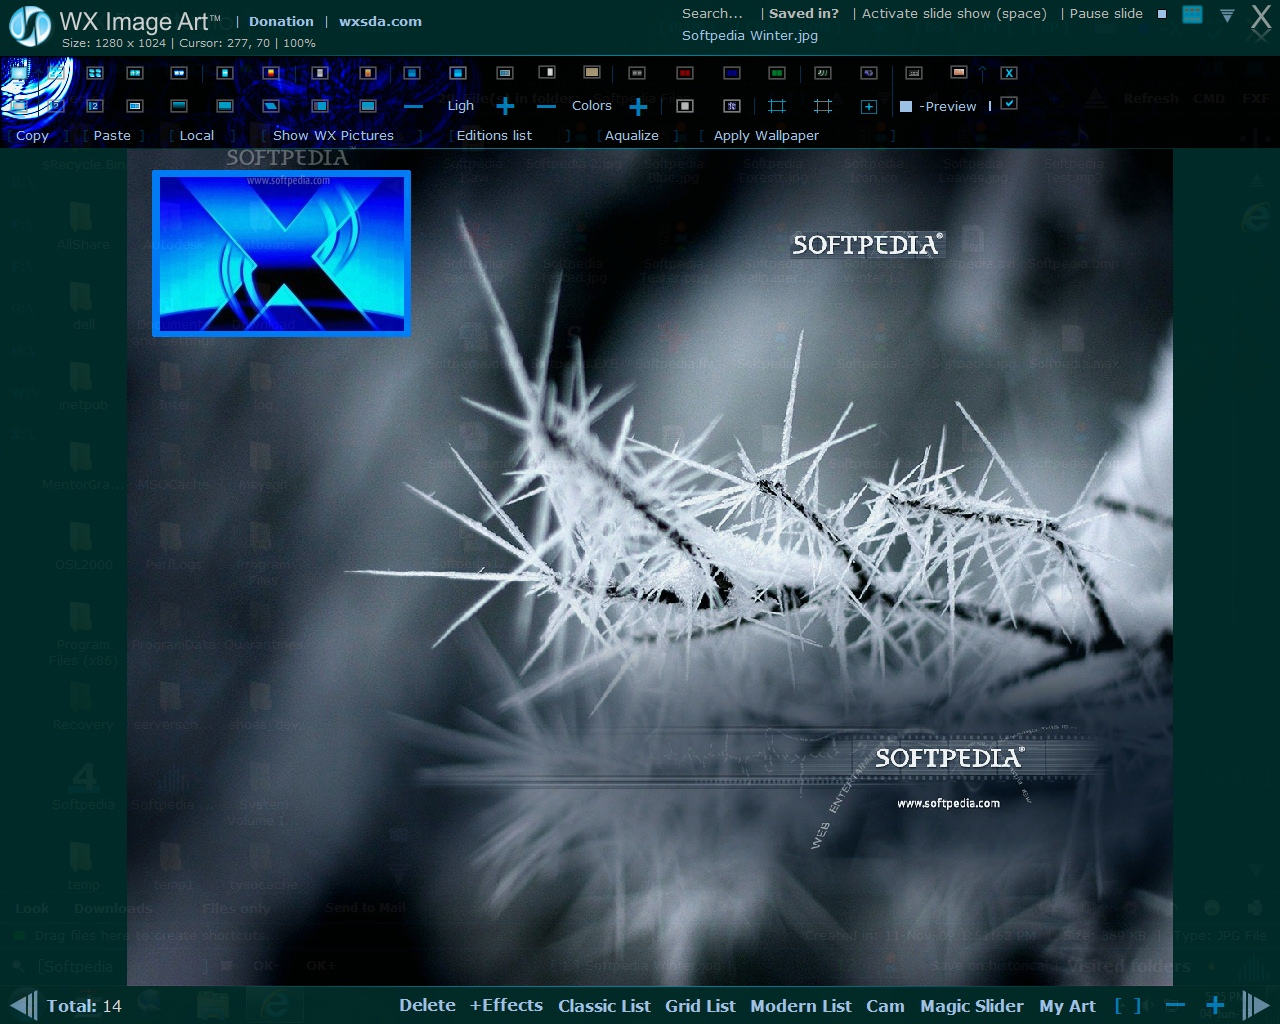
Task: Zoom out with the bottom bar minus
Action: (1175, 1005)
